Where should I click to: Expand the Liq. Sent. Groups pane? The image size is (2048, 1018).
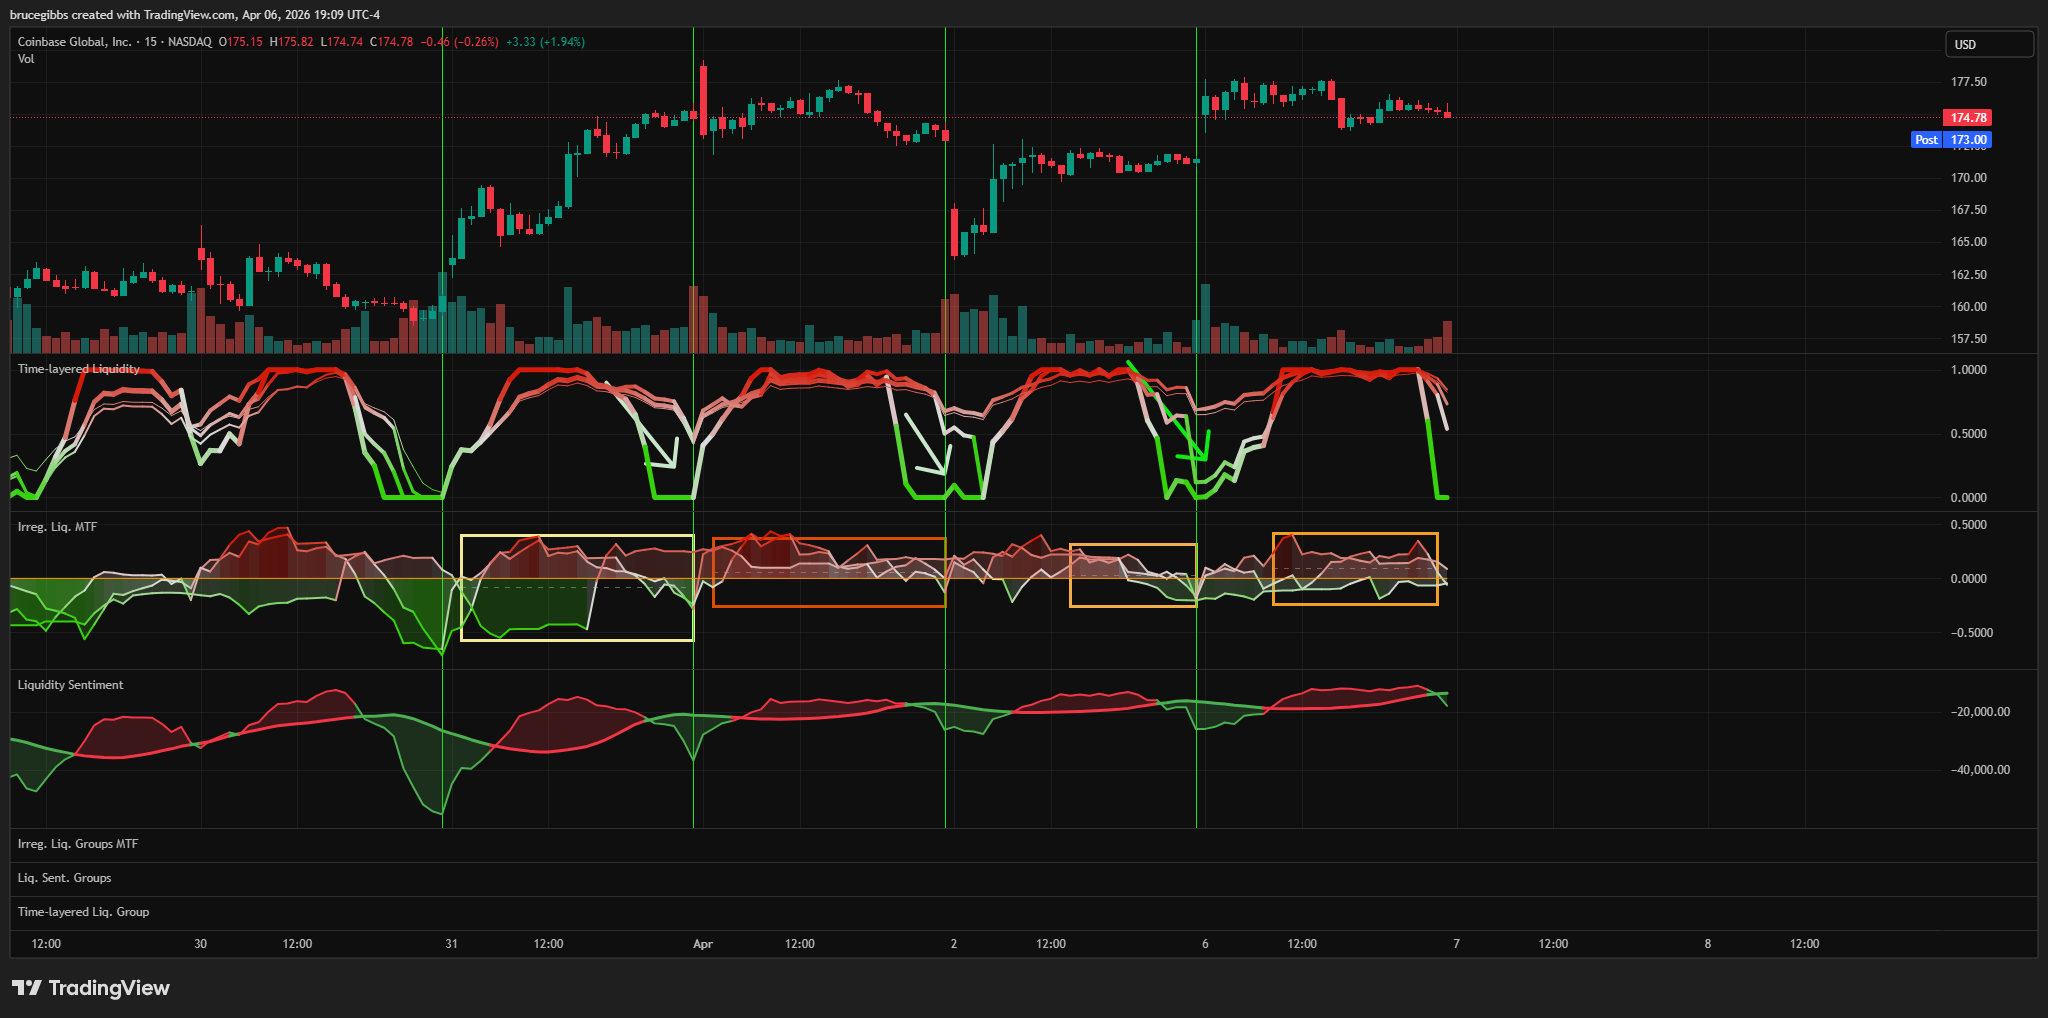click(65, 878)
